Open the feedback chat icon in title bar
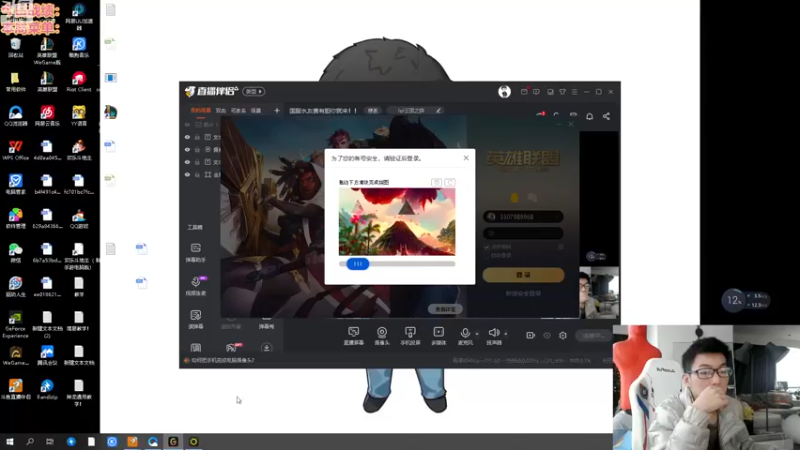This screenshot has width=800, height=450. [536, 92]
